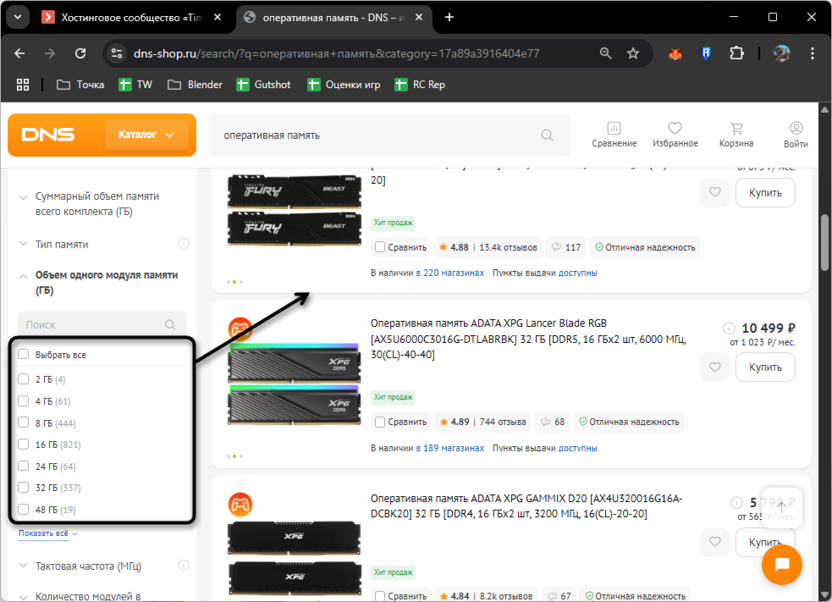Click the MetaMask fox extension icon
This screenshot has width=832, height=602.
coord(675,54)
